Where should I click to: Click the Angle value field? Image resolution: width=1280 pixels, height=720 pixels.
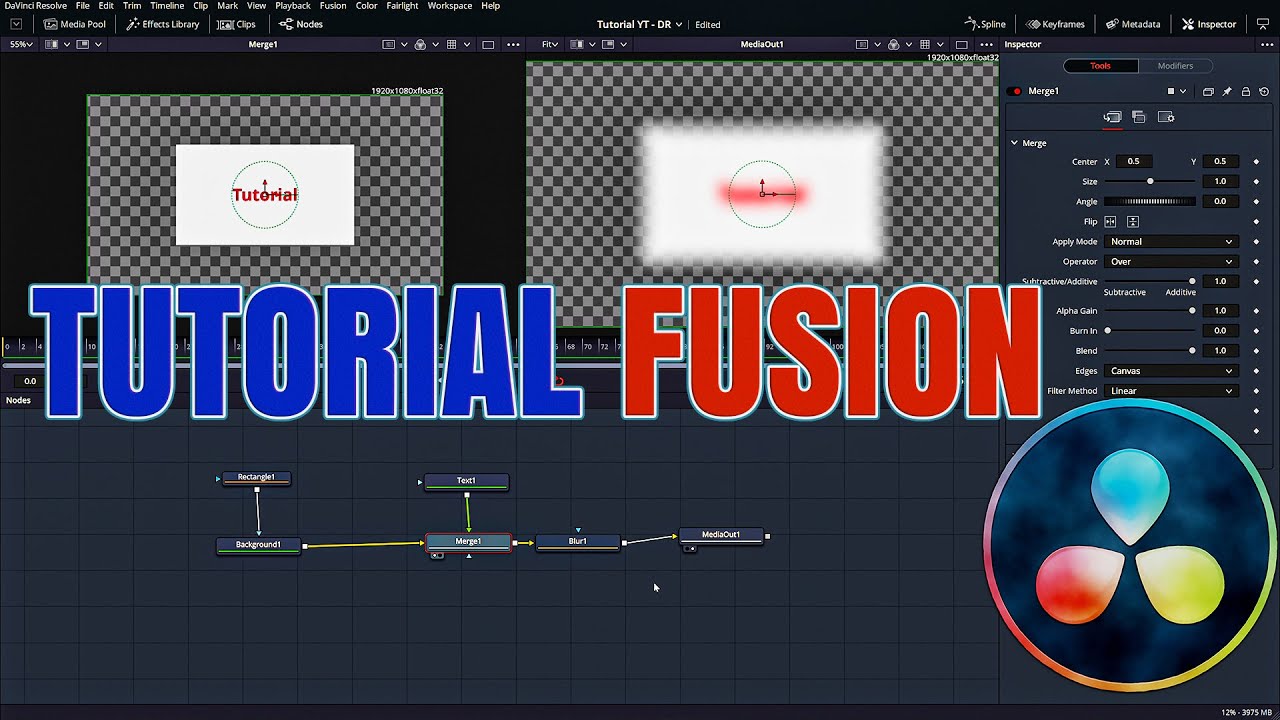[x=1220, y=201]
